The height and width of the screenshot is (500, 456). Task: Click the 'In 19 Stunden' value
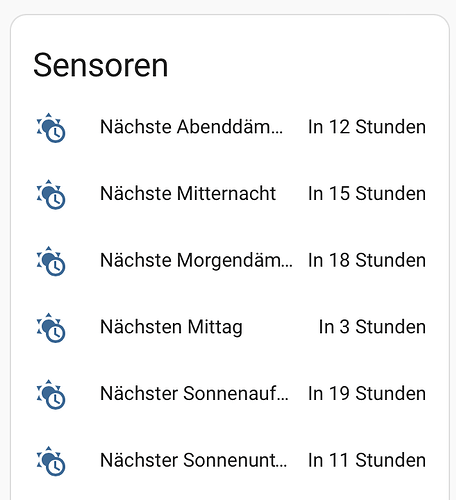(x=367, y=394)
